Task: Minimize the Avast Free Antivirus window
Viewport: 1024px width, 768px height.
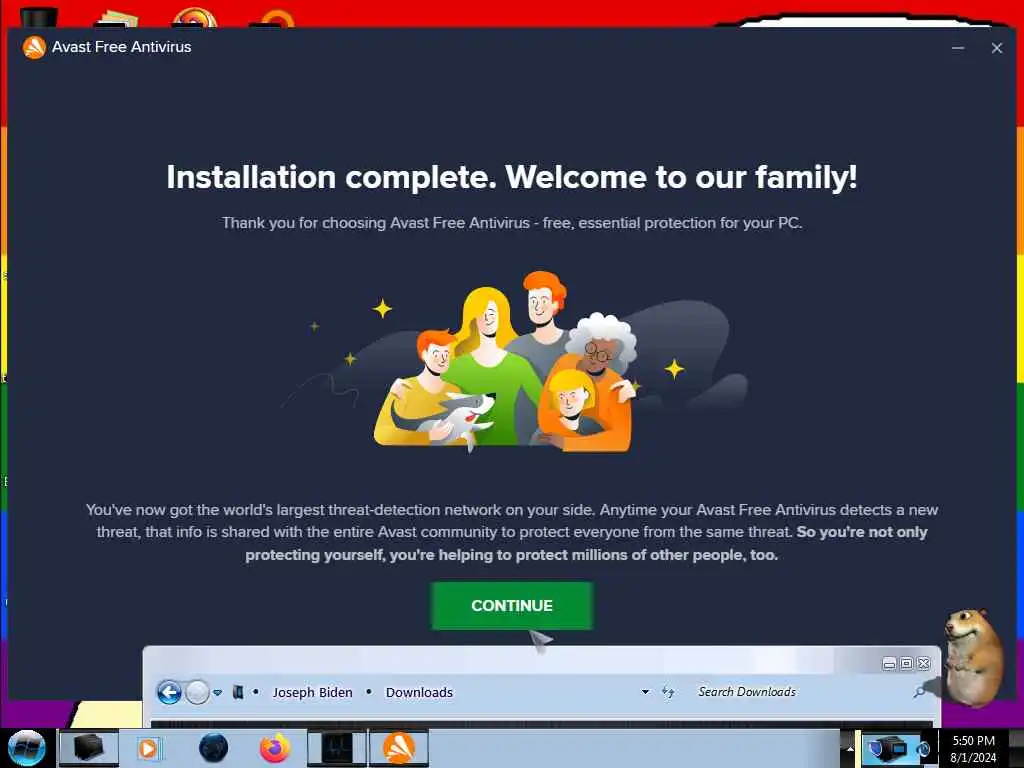Action: click(957, 48)
